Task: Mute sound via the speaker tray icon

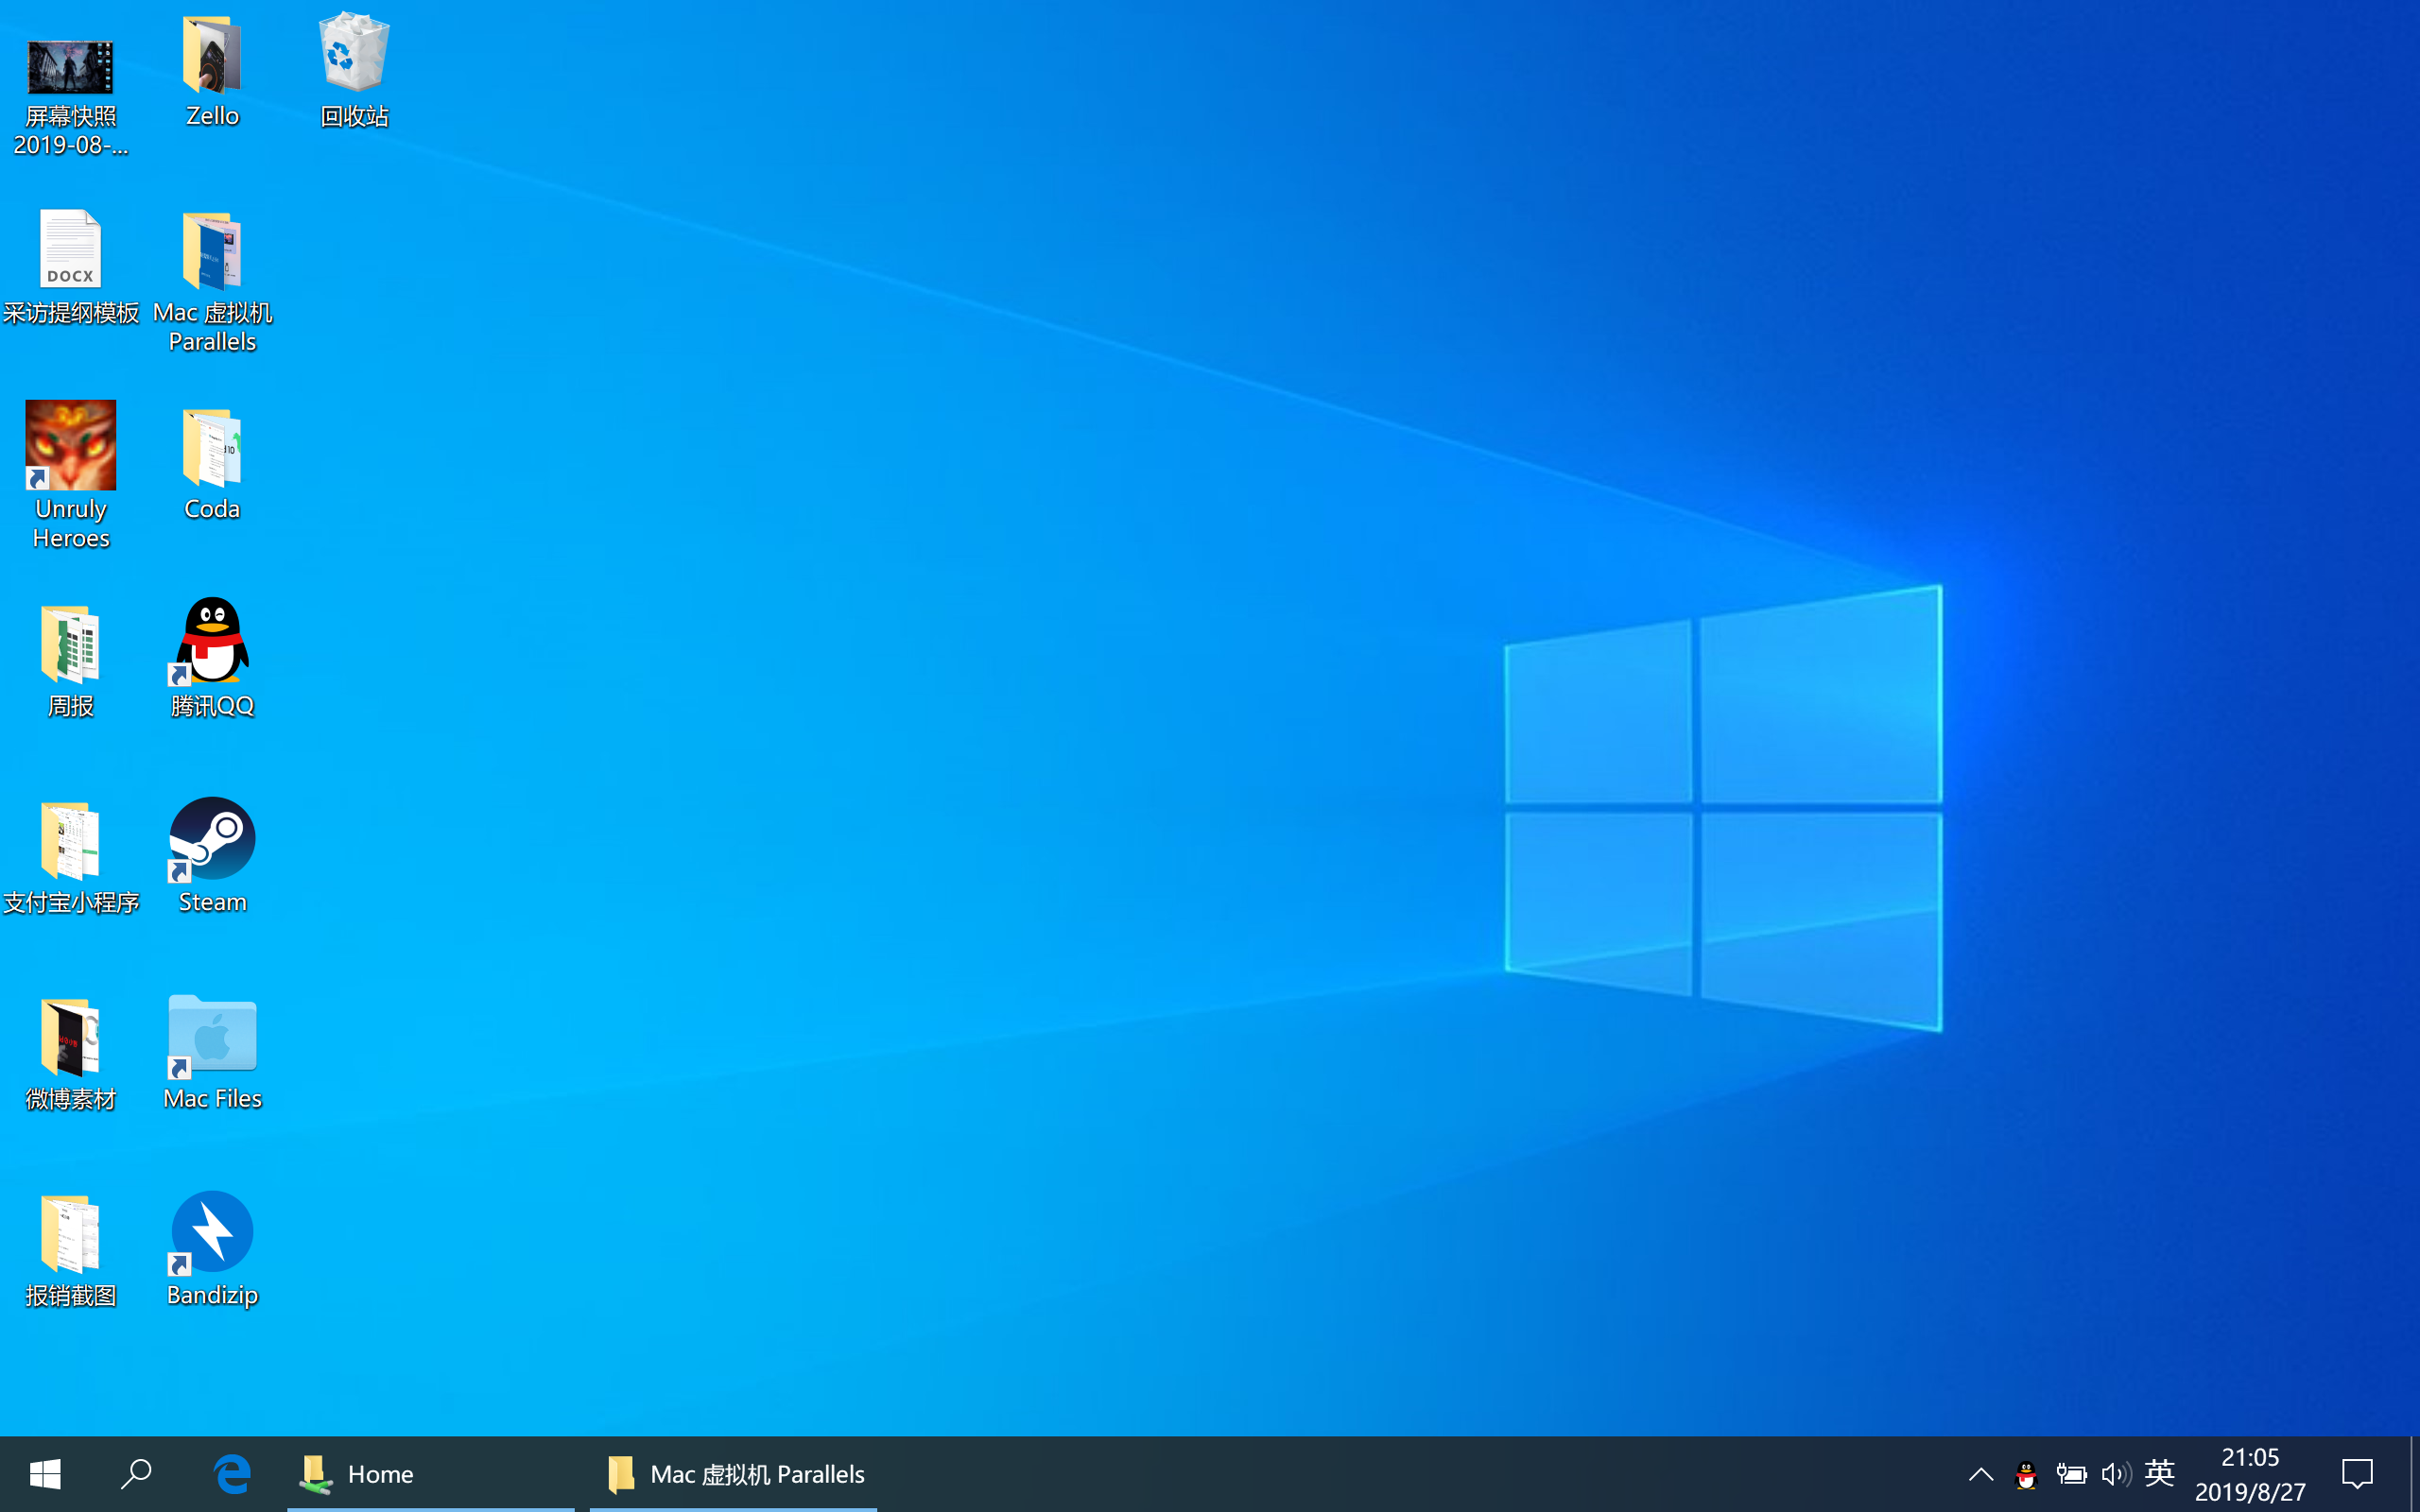Action: pyautogui.click(x=2114, y=1473)
